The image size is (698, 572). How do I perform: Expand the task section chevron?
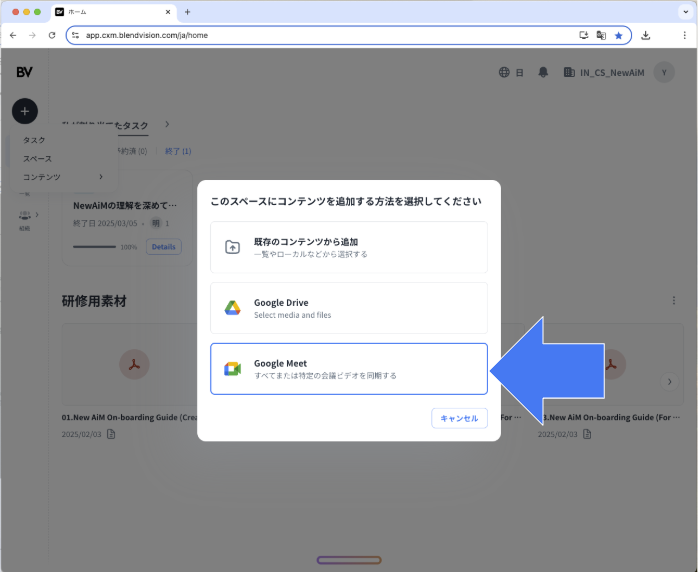point(167,124)
